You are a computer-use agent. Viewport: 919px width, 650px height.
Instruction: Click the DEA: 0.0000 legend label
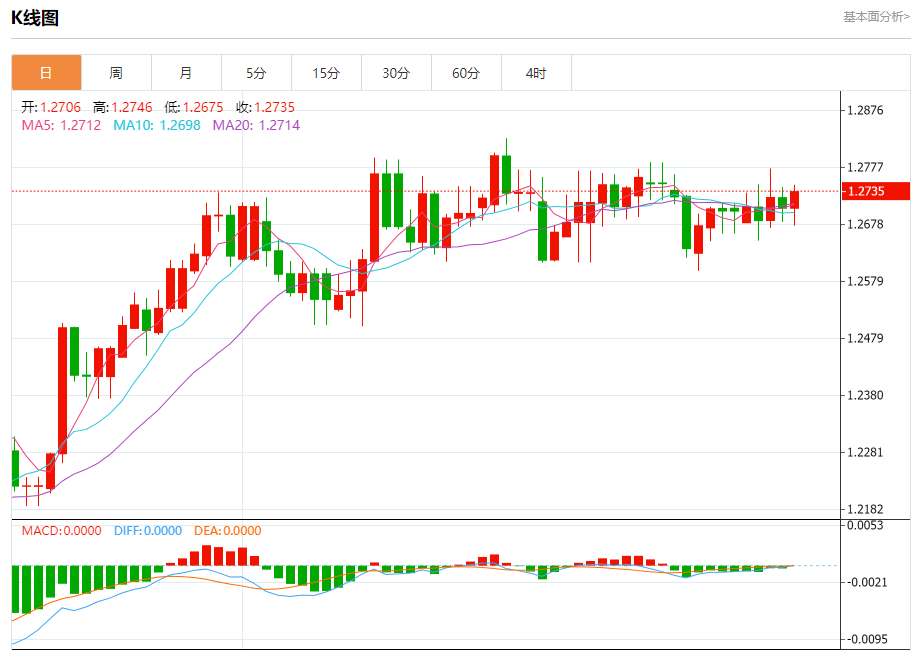pos(227,531)
